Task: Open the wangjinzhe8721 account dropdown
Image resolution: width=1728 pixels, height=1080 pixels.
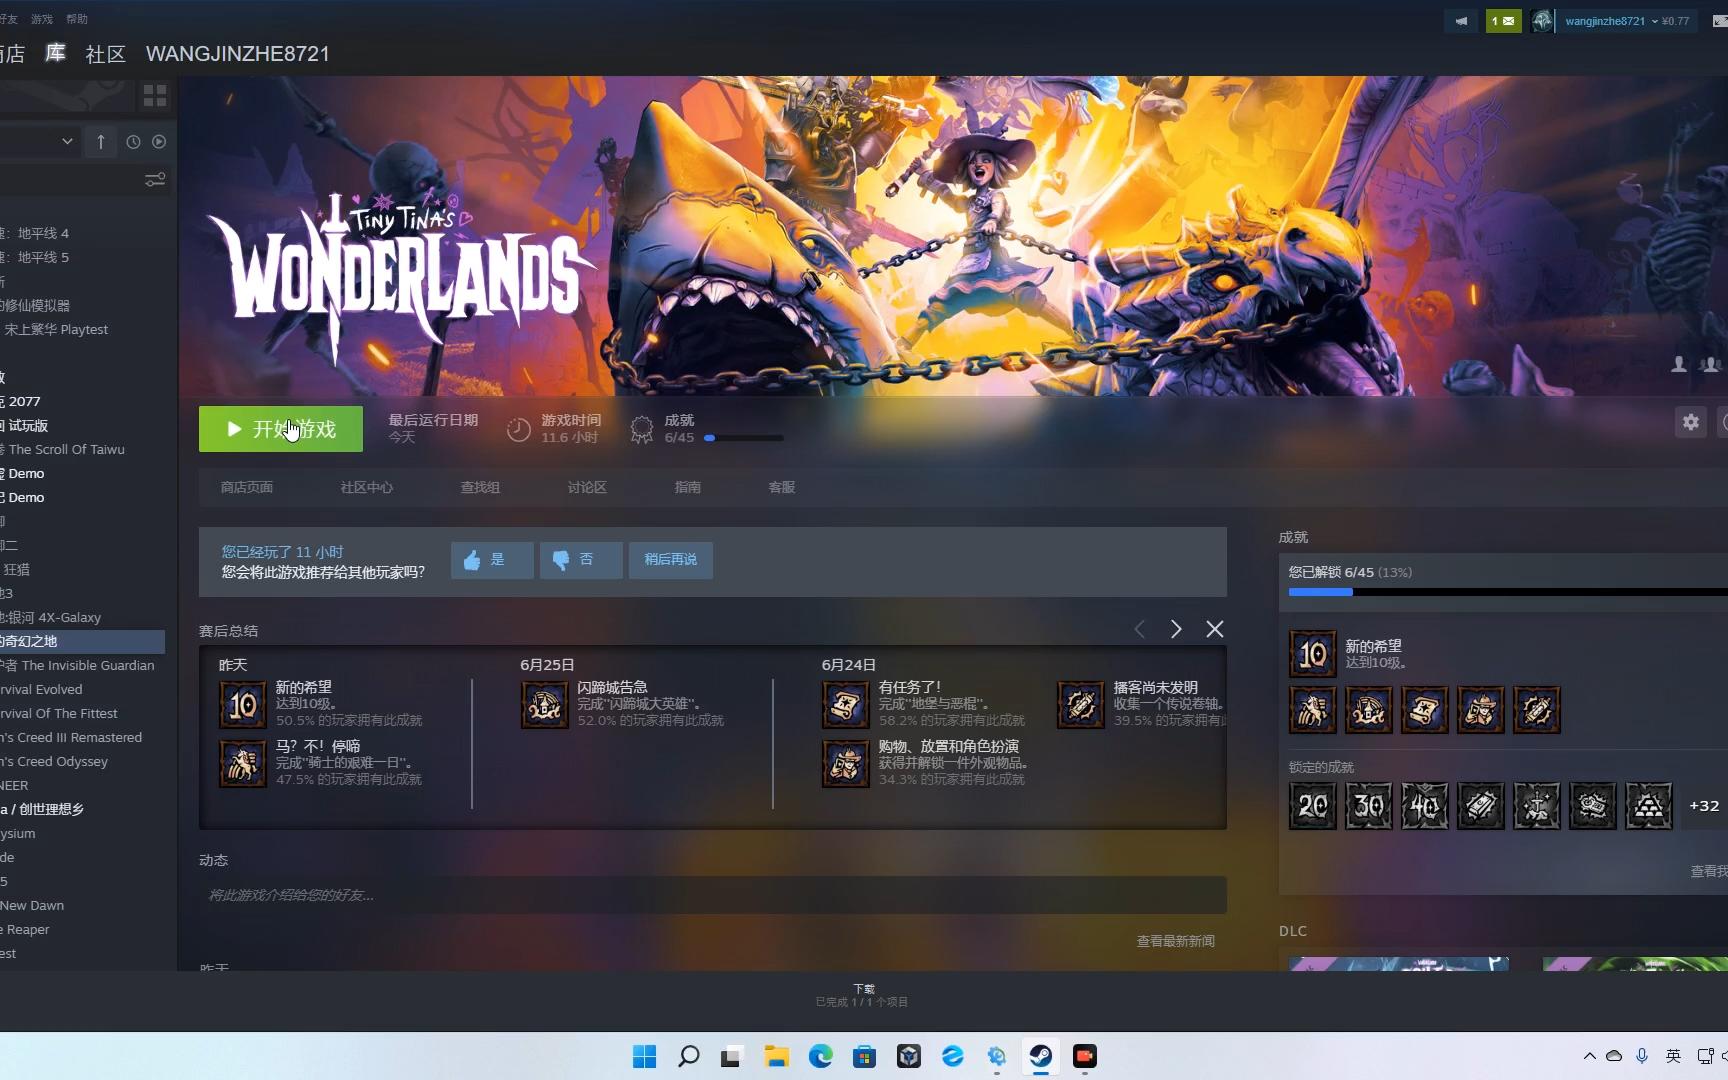Action: coord(1611,21)
